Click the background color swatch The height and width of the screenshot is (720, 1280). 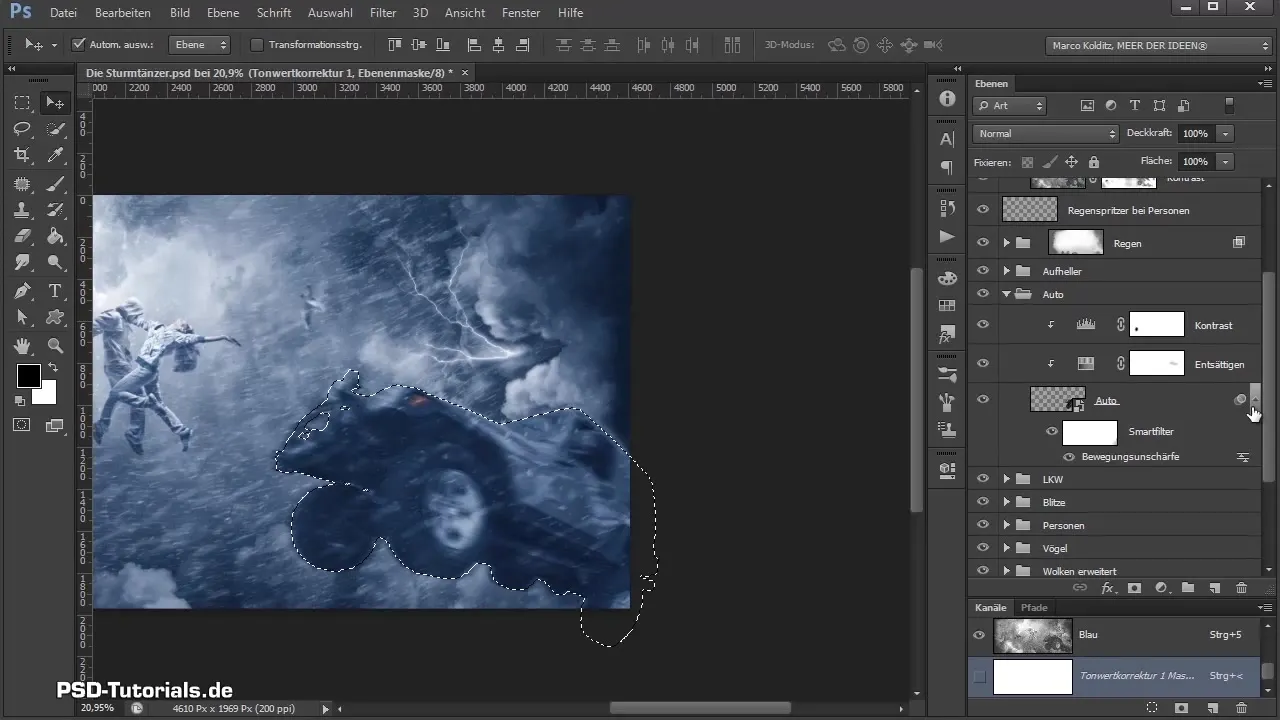pos(46,394)
